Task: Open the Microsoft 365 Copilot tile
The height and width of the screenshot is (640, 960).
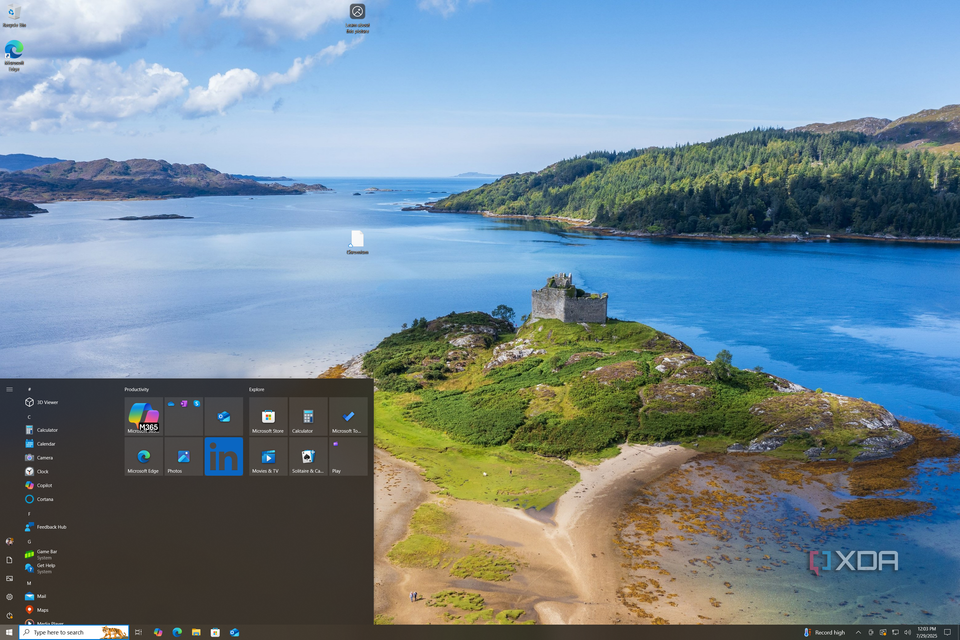Action: coord(144,416)
